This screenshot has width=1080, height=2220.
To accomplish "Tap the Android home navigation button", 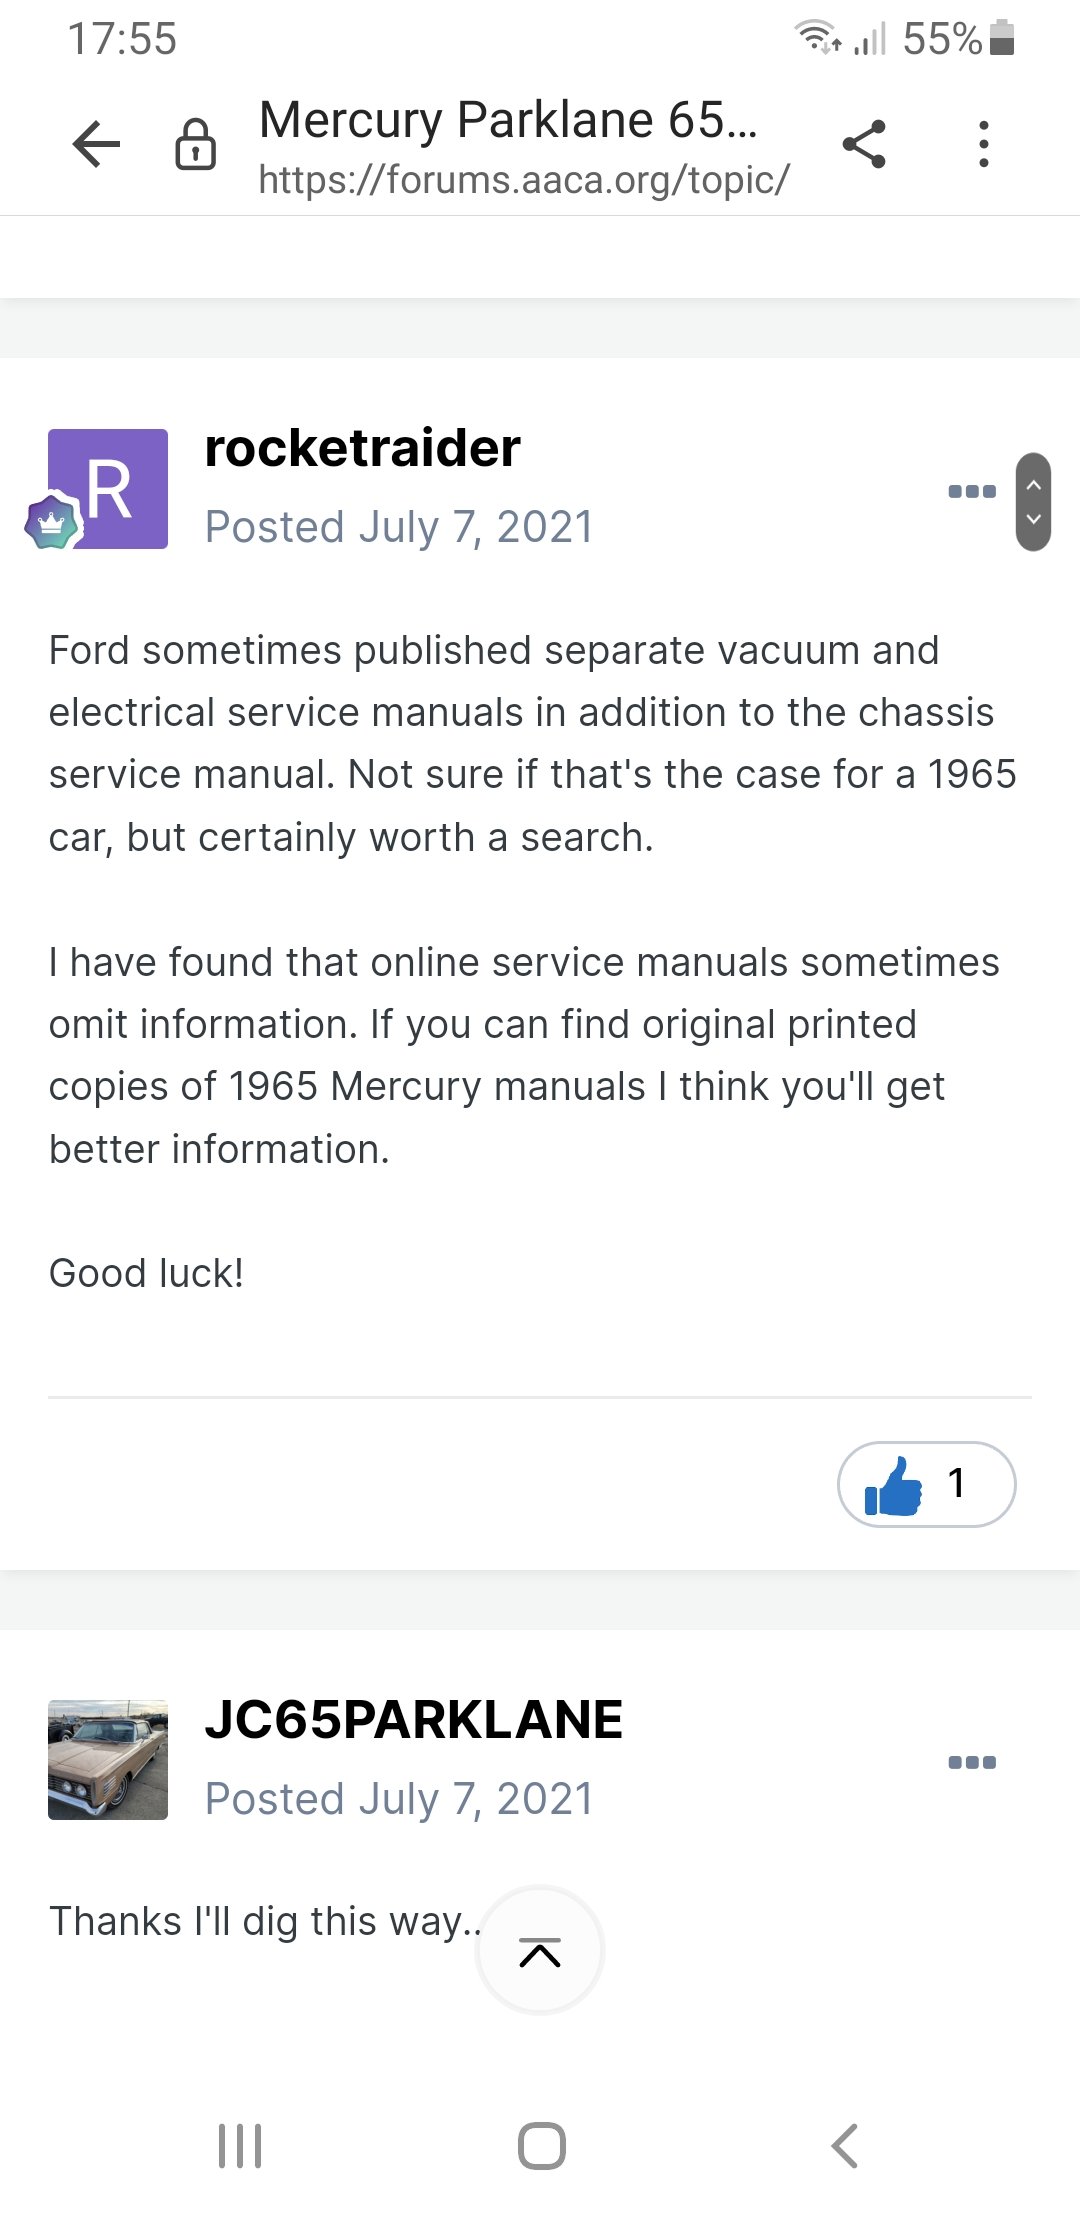I will (x=542, y=2146).
